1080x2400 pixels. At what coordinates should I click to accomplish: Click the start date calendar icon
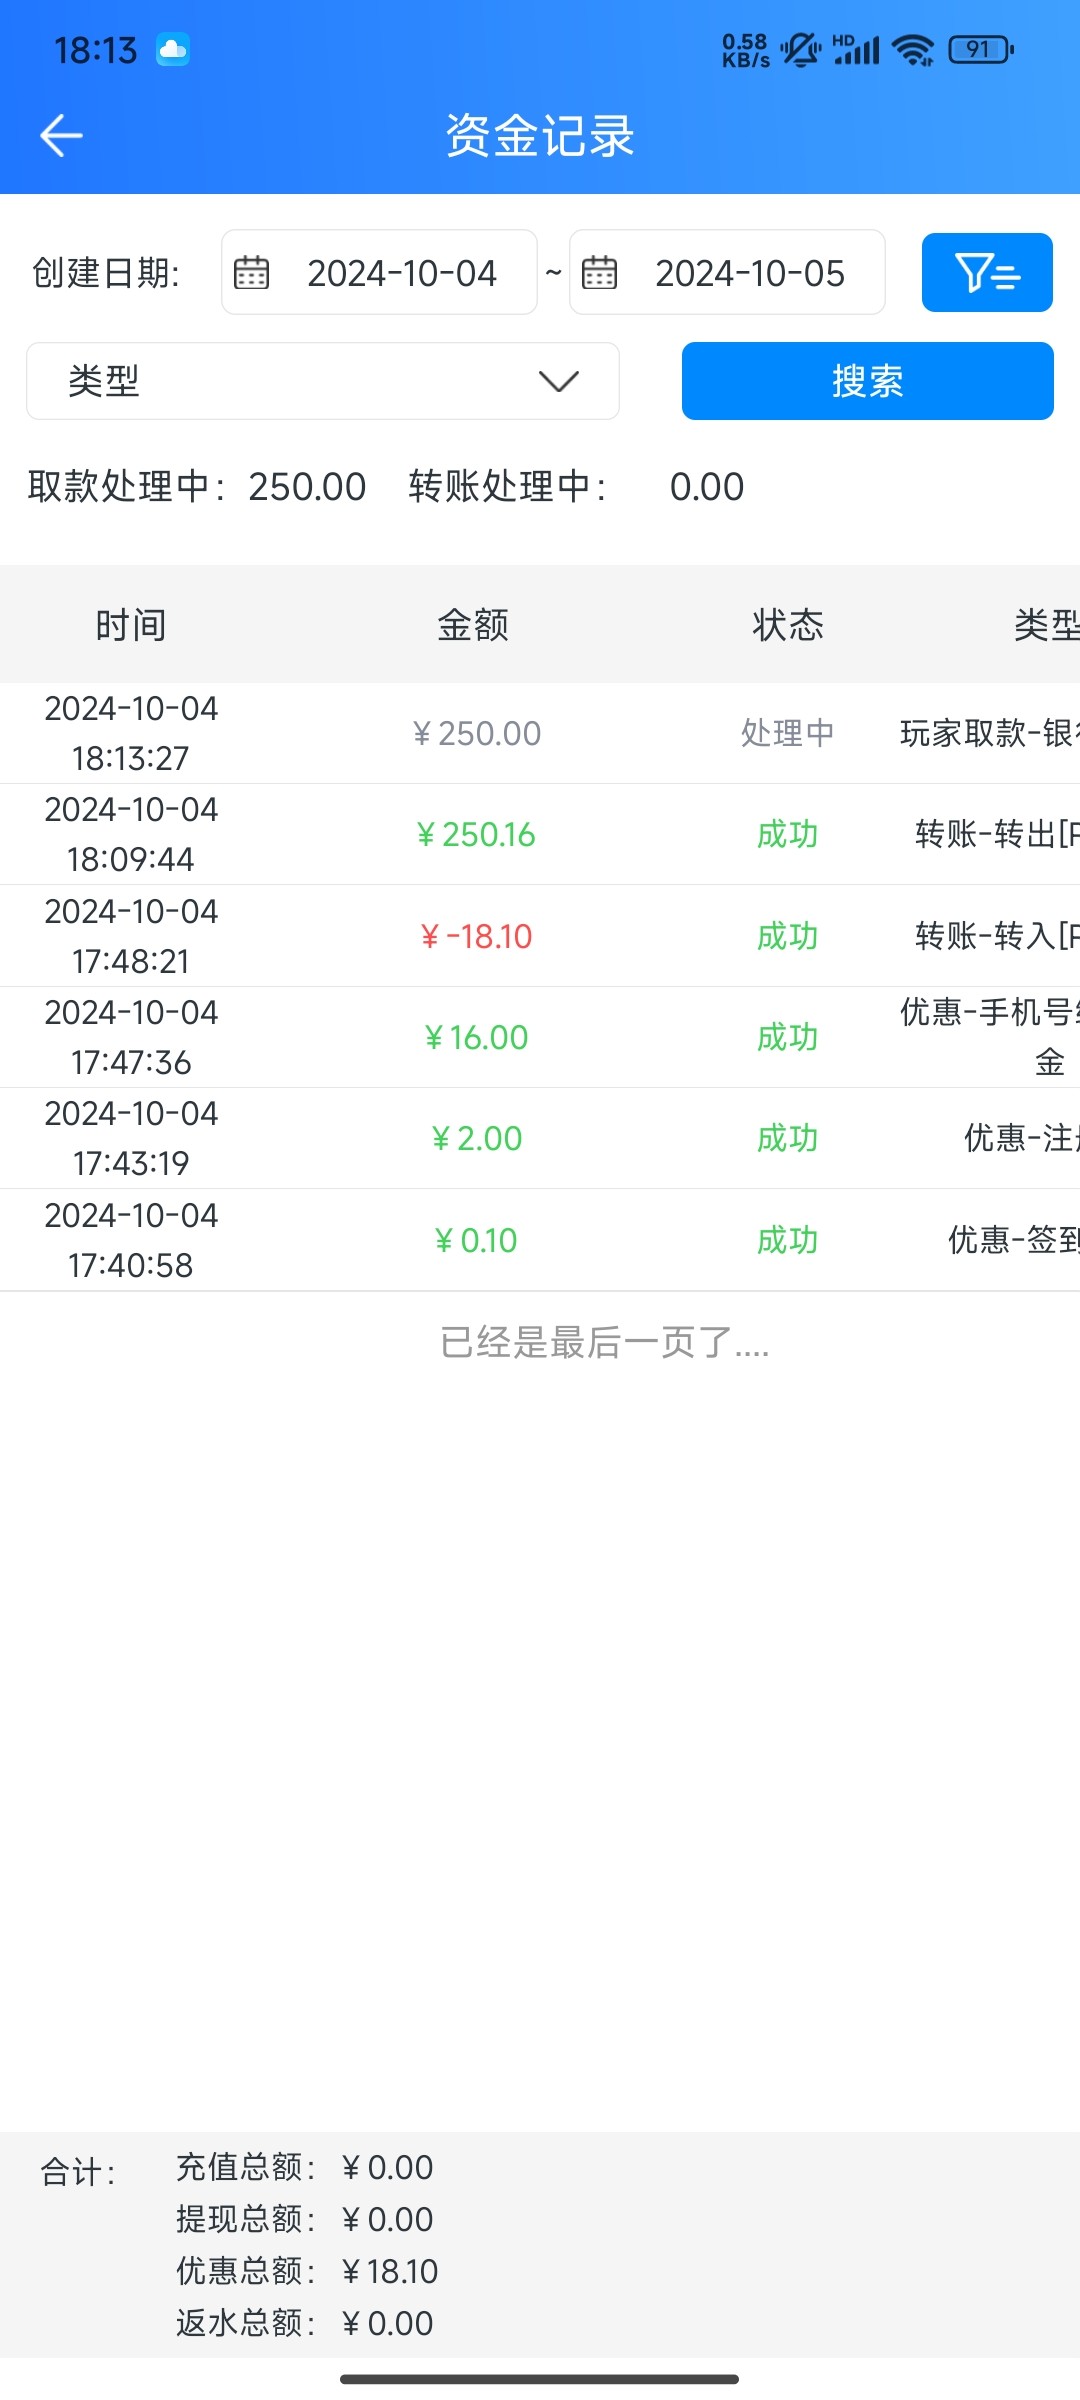pyautogui.click(x=251, y=273)
